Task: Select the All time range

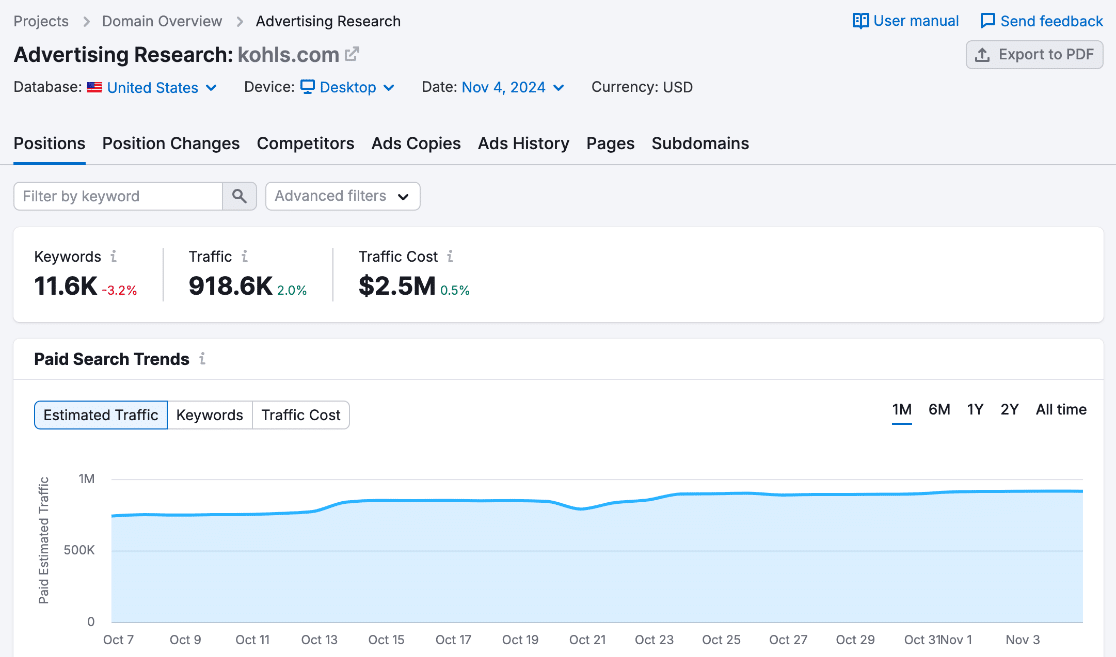Action: (1061, 409)
